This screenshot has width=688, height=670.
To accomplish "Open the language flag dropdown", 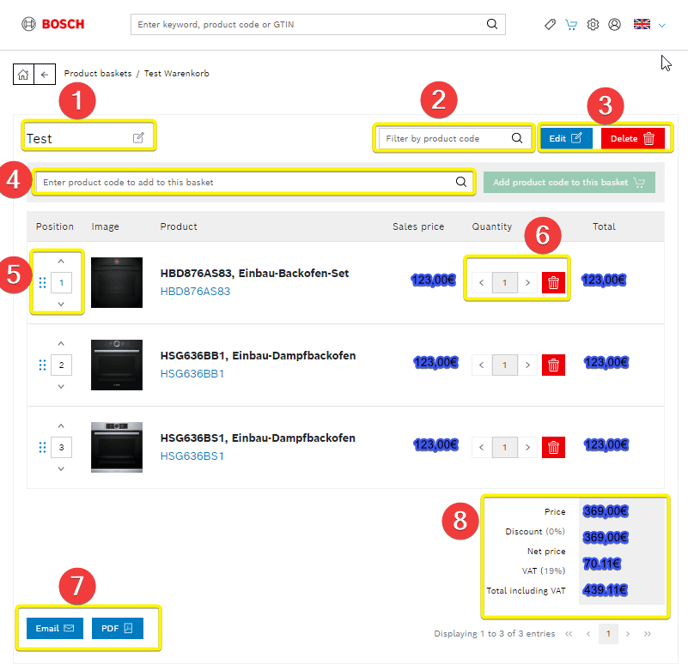I will (650, 25).
